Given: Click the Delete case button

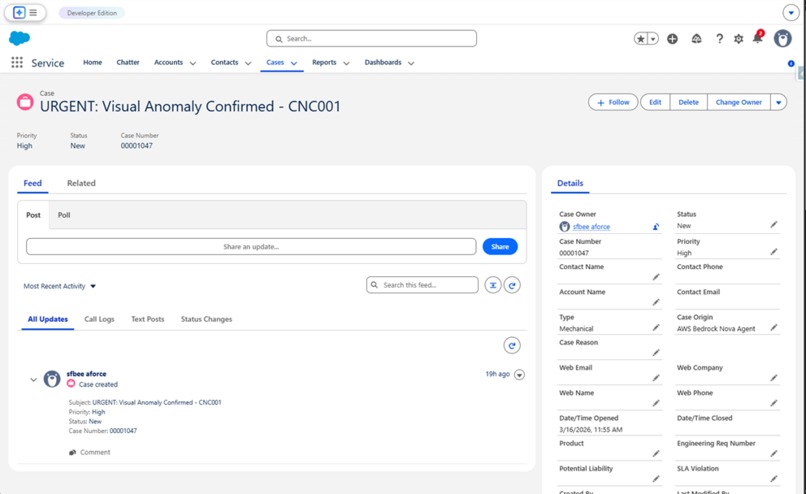Looking at the screenshot, I should [688, 102].
